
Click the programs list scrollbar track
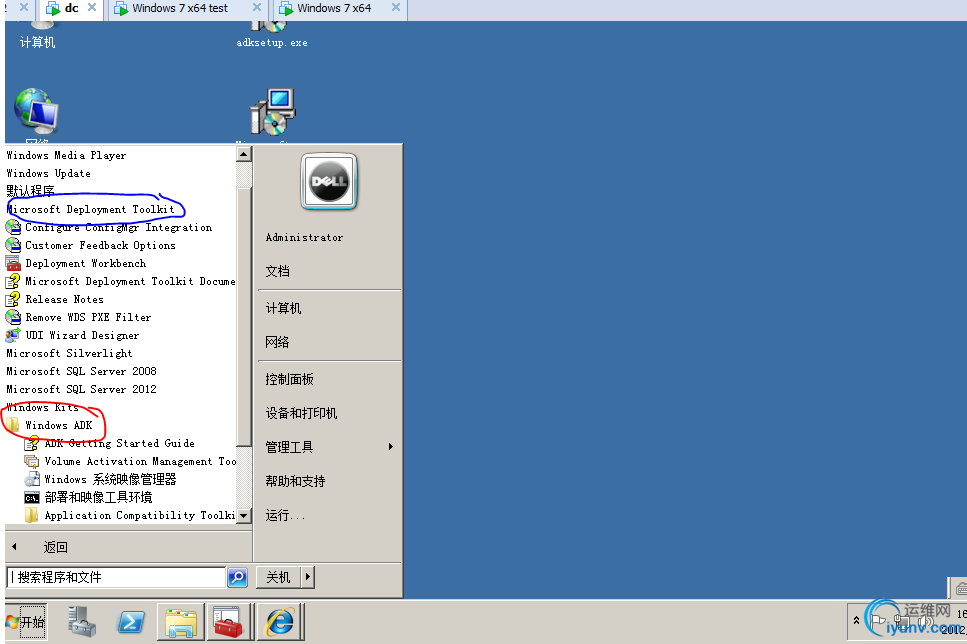[244, 475]
